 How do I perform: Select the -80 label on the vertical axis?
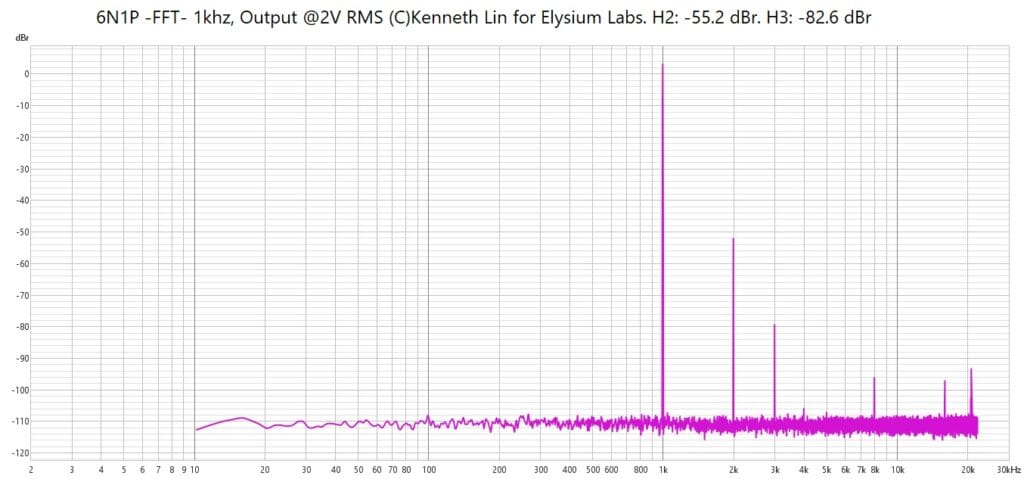coord(24,327)
